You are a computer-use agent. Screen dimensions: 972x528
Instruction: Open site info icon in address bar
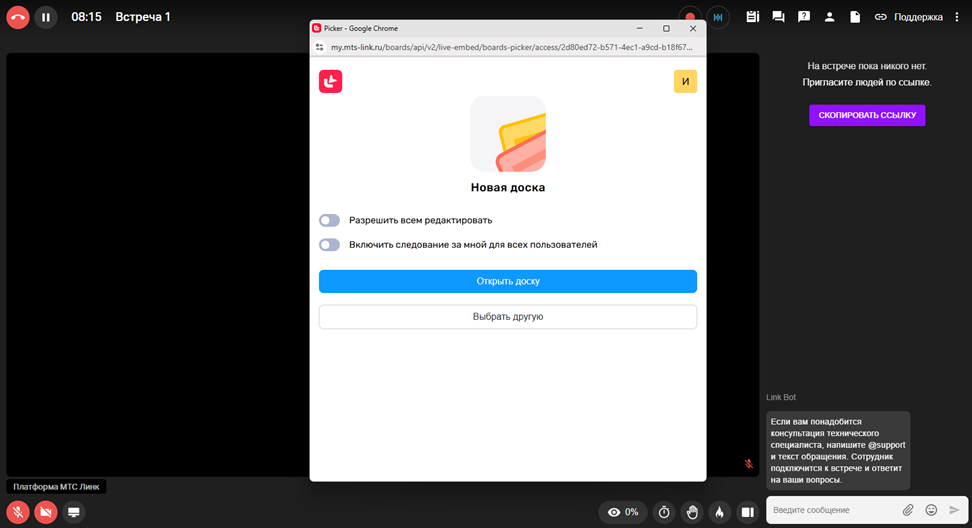320,47
